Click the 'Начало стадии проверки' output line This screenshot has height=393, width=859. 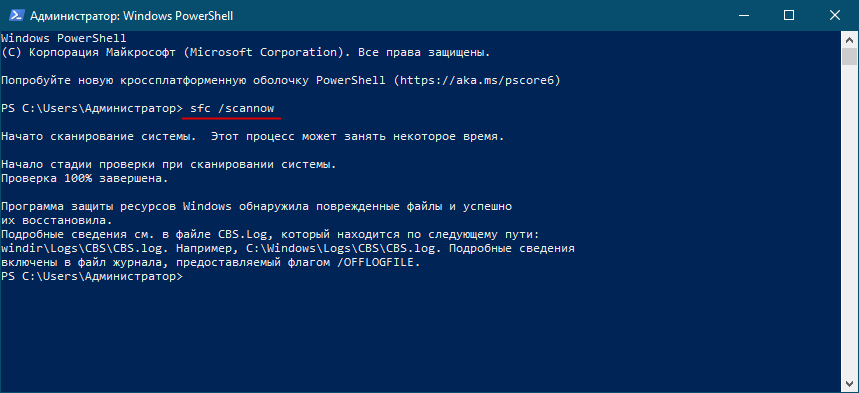pyautogui.click(x=169, y=164)
